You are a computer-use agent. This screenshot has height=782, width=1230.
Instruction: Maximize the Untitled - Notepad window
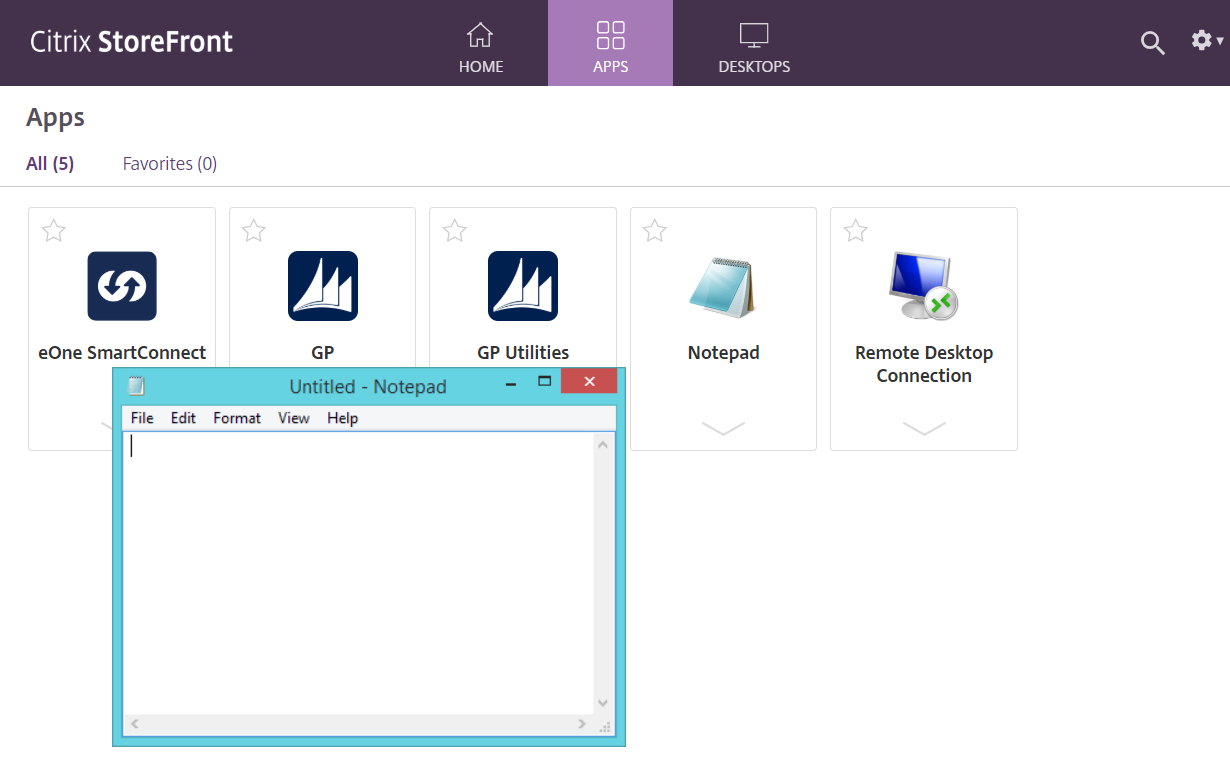pos(545,381)
